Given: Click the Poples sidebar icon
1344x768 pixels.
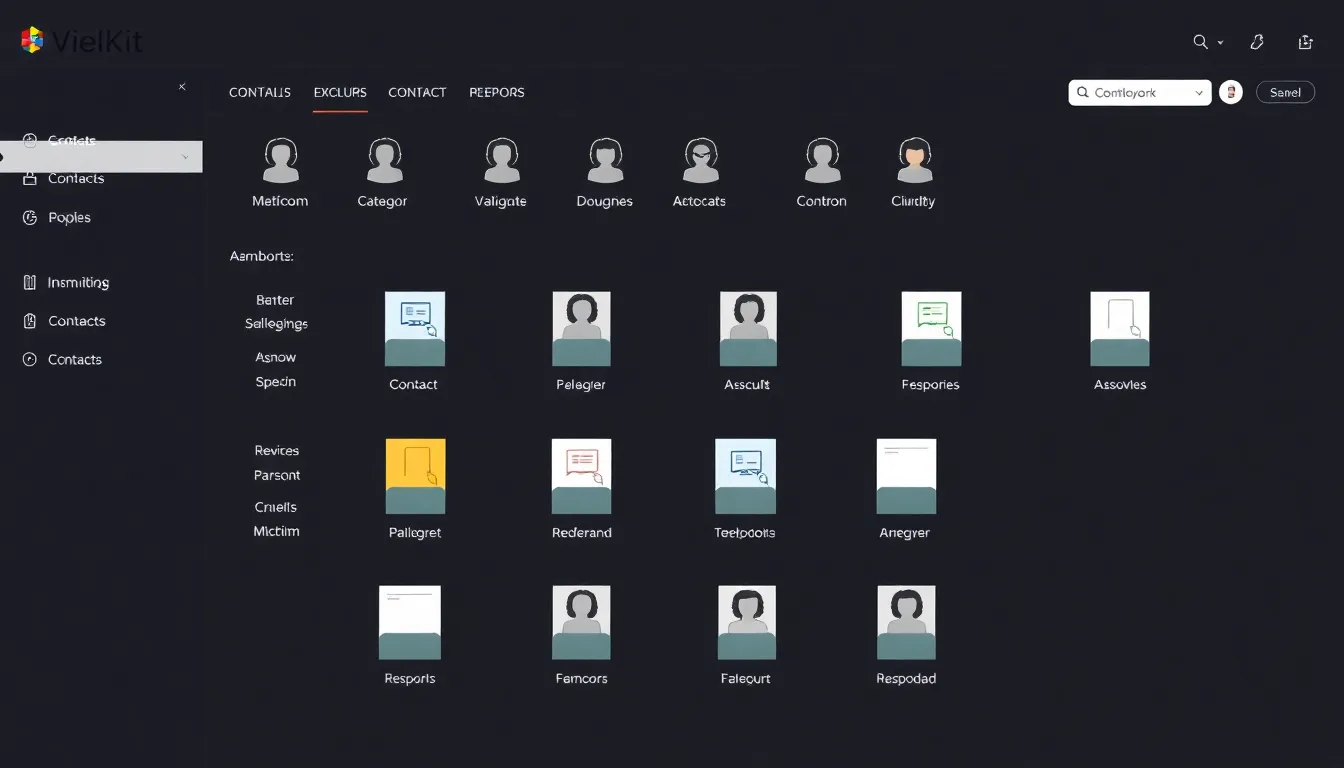Looking at the screenshot, I should click(x=30, y=218).
